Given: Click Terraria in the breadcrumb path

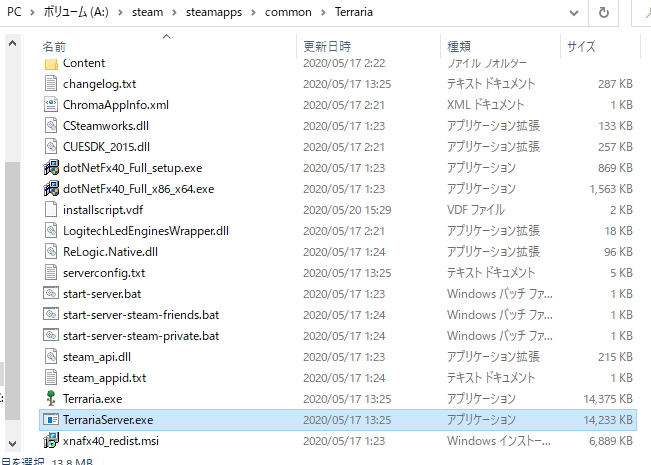Looking at the screenshot, I should (x=354, y=12).
